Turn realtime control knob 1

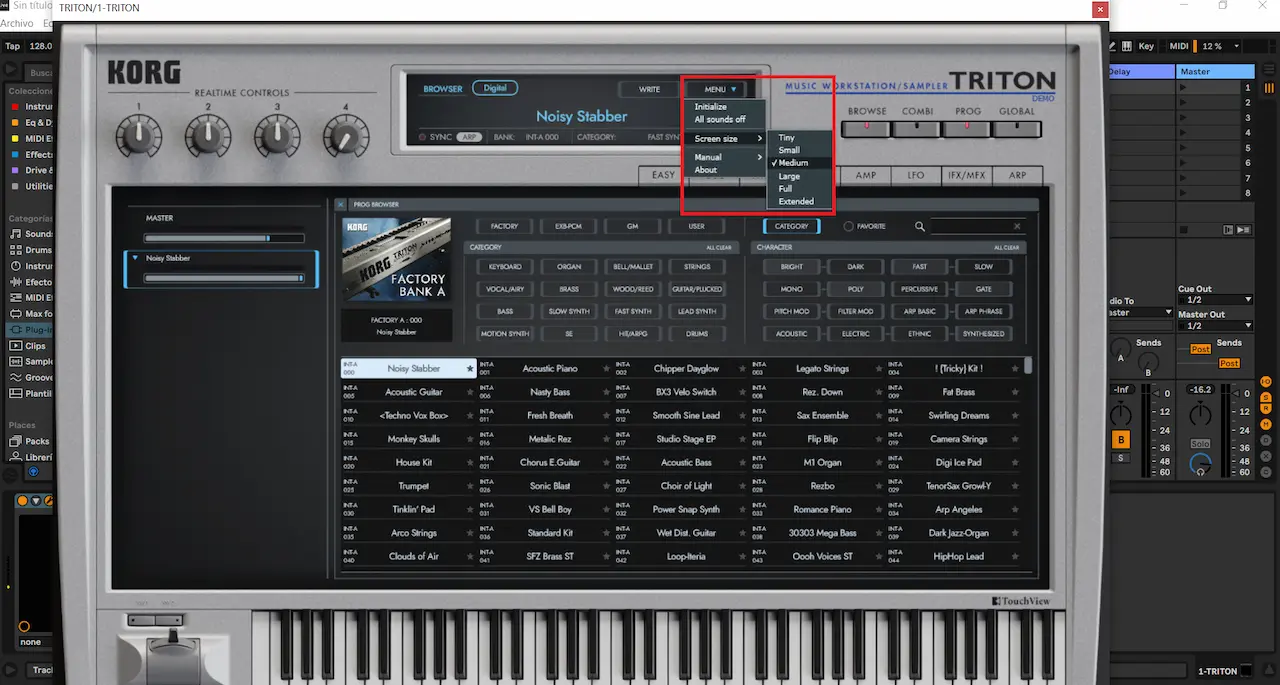[x=139, y=134]
